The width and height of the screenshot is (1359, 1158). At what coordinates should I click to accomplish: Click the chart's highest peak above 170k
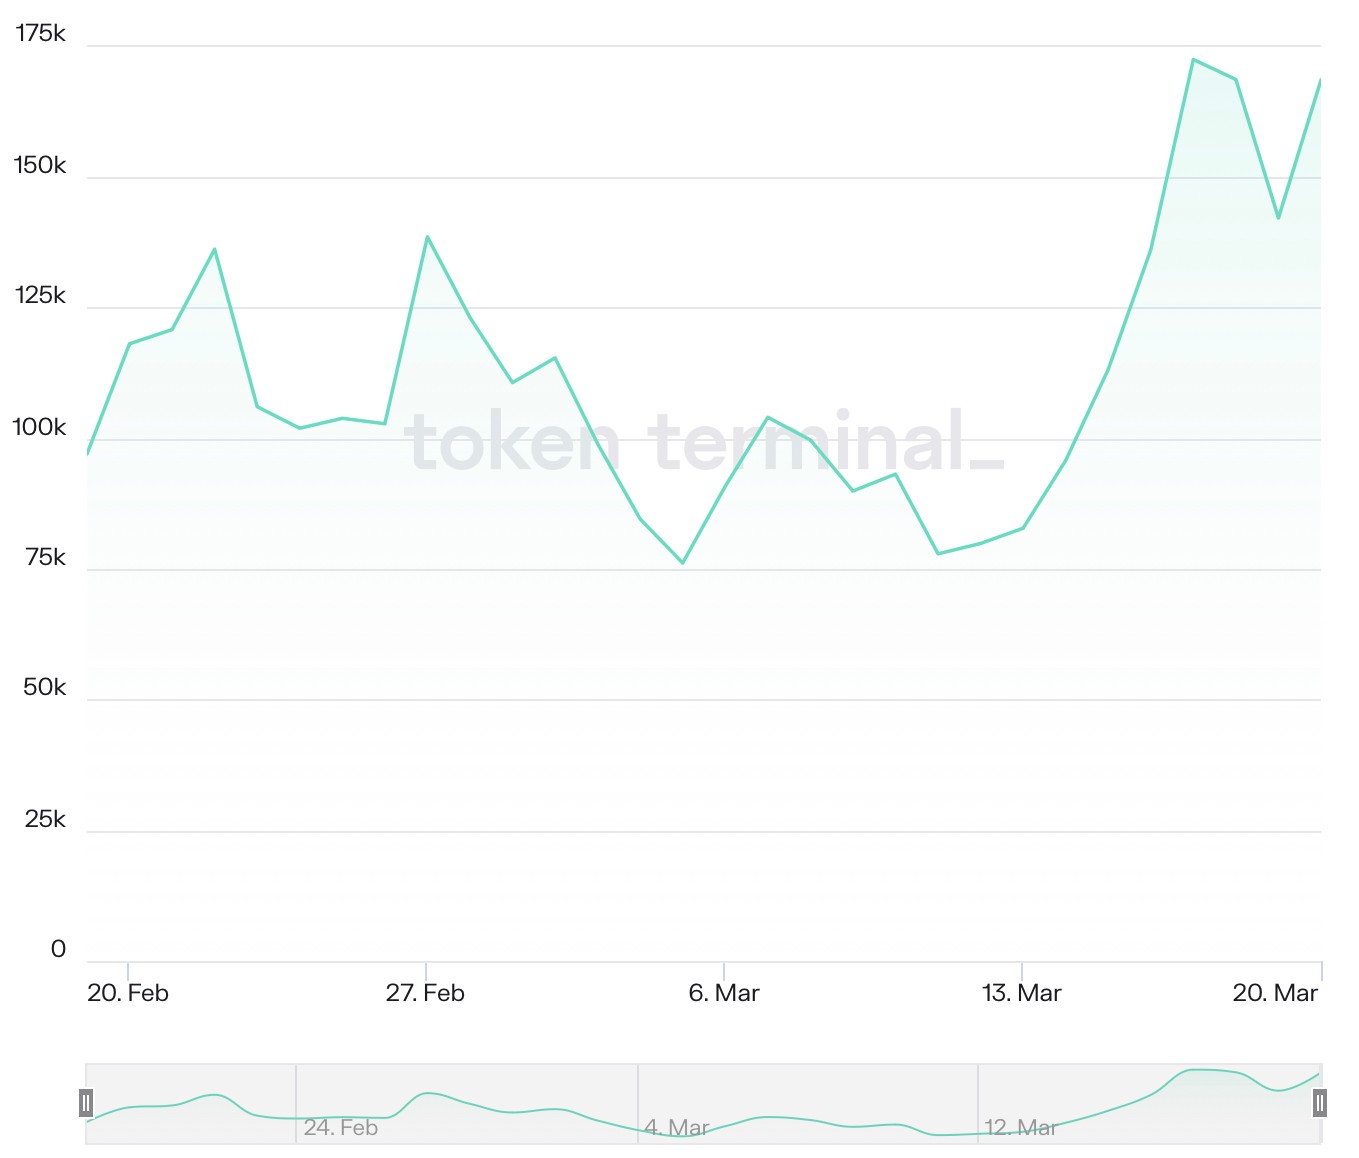pos(1193,60)
